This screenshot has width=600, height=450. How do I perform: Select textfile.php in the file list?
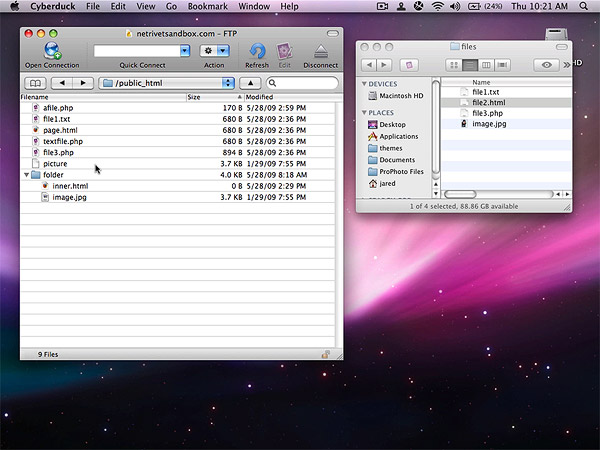178,141
